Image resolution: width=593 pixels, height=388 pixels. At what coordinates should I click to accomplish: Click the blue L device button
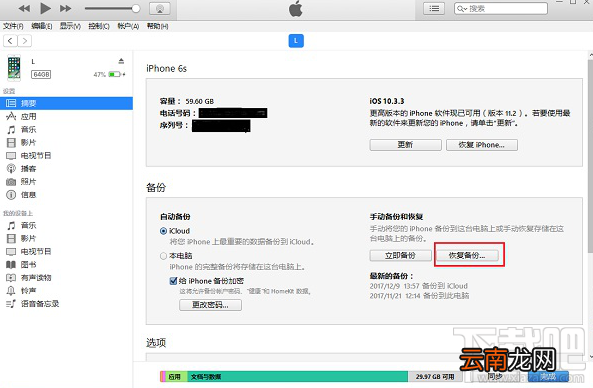click(x=296, y=41)
